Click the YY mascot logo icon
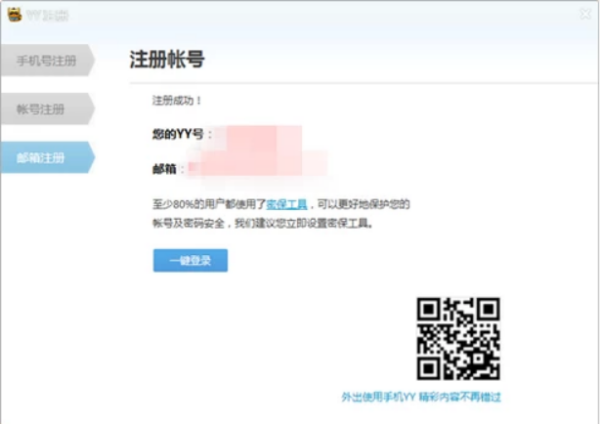This screenshot has height=424, width=600. click(15, 15)
